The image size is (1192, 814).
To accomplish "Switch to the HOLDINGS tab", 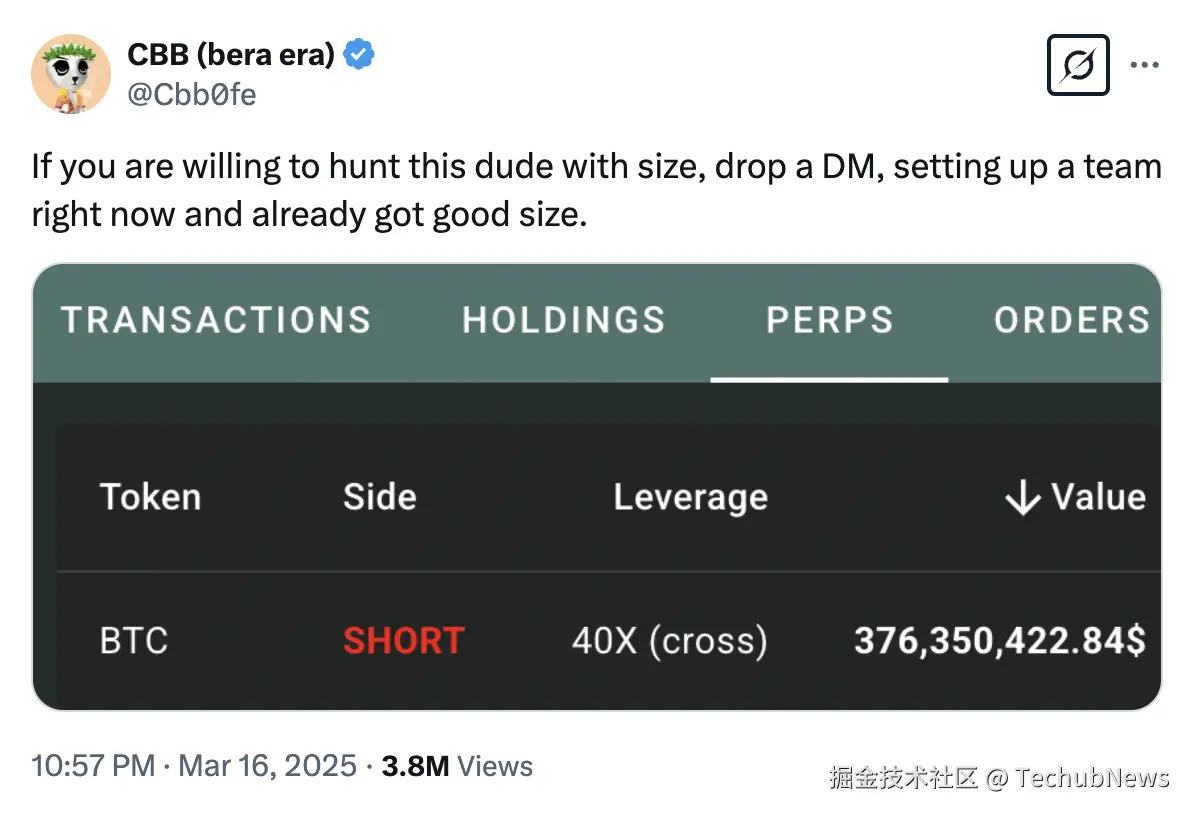I will coord(563,320).
